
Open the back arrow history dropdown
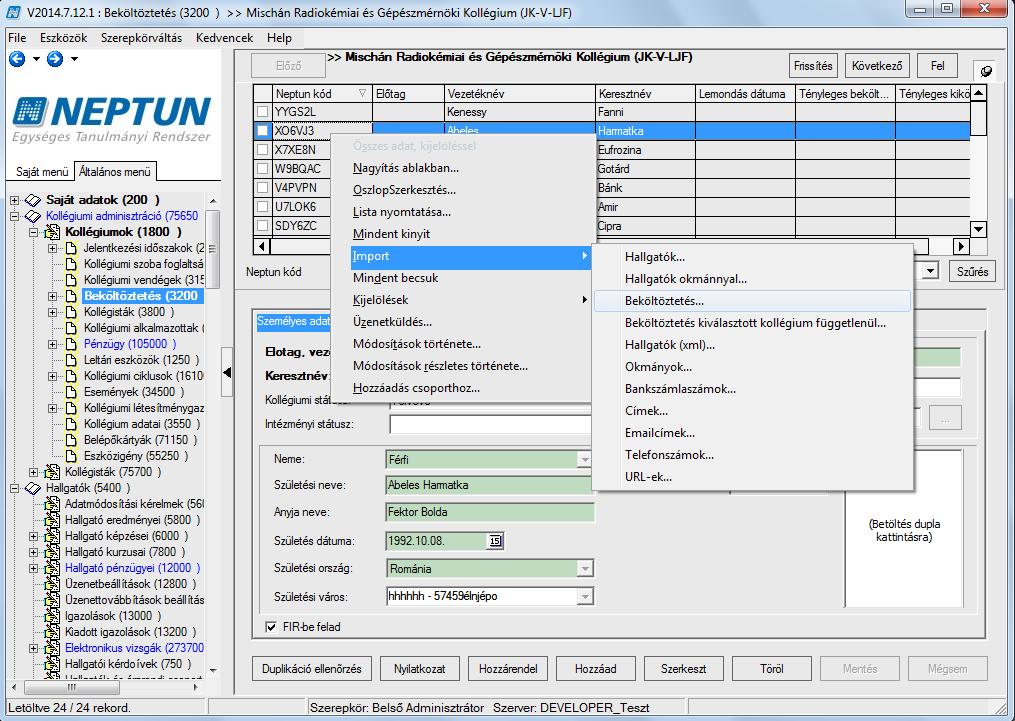(x=36, y=59)
